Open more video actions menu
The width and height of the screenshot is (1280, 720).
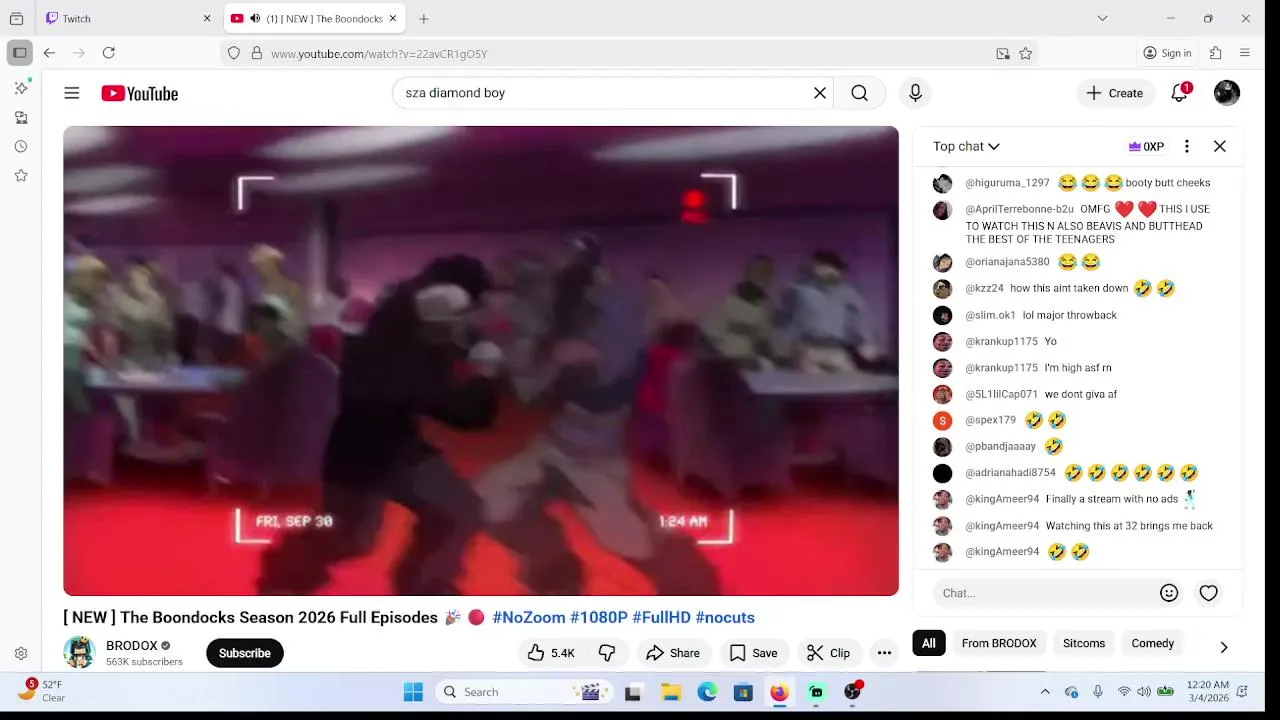pyautogui.click(x=884, y=653)
